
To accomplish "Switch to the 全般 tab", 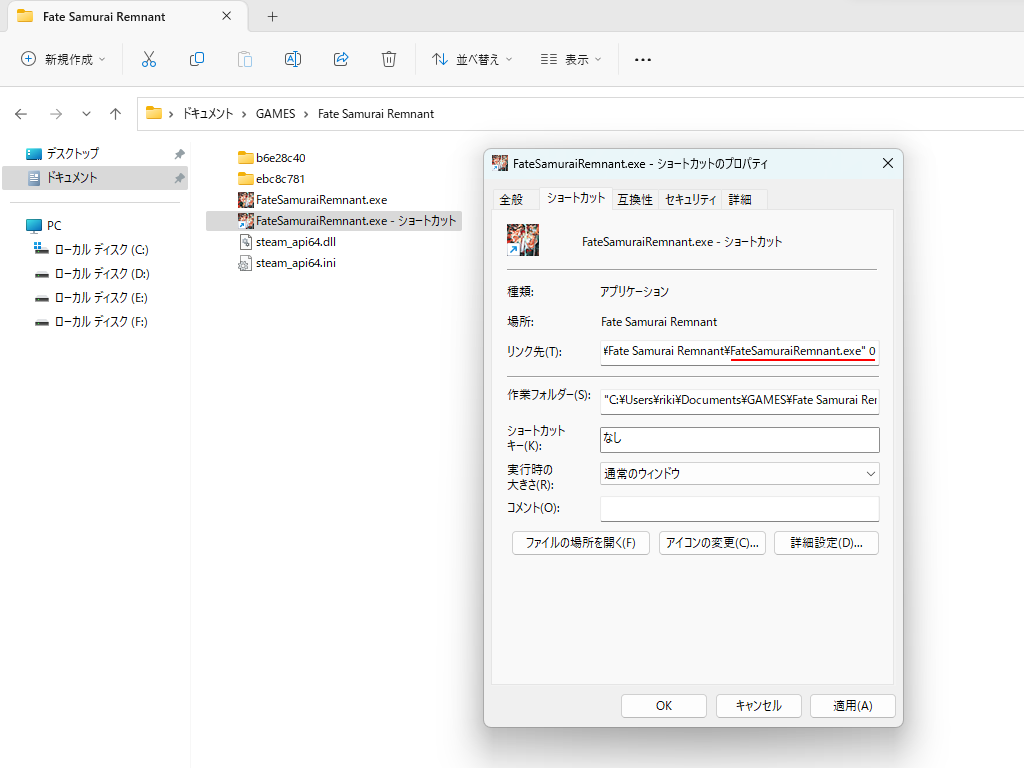I will pyautogui.click(x=511, y=200).
